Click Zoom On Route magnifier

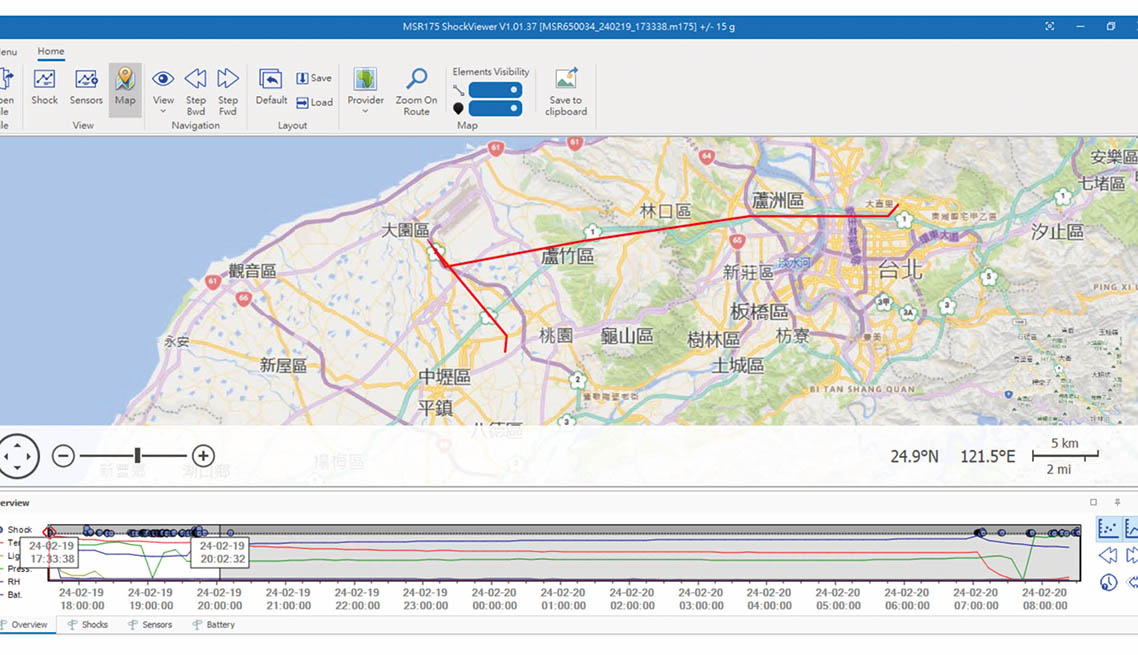(417, 91)
